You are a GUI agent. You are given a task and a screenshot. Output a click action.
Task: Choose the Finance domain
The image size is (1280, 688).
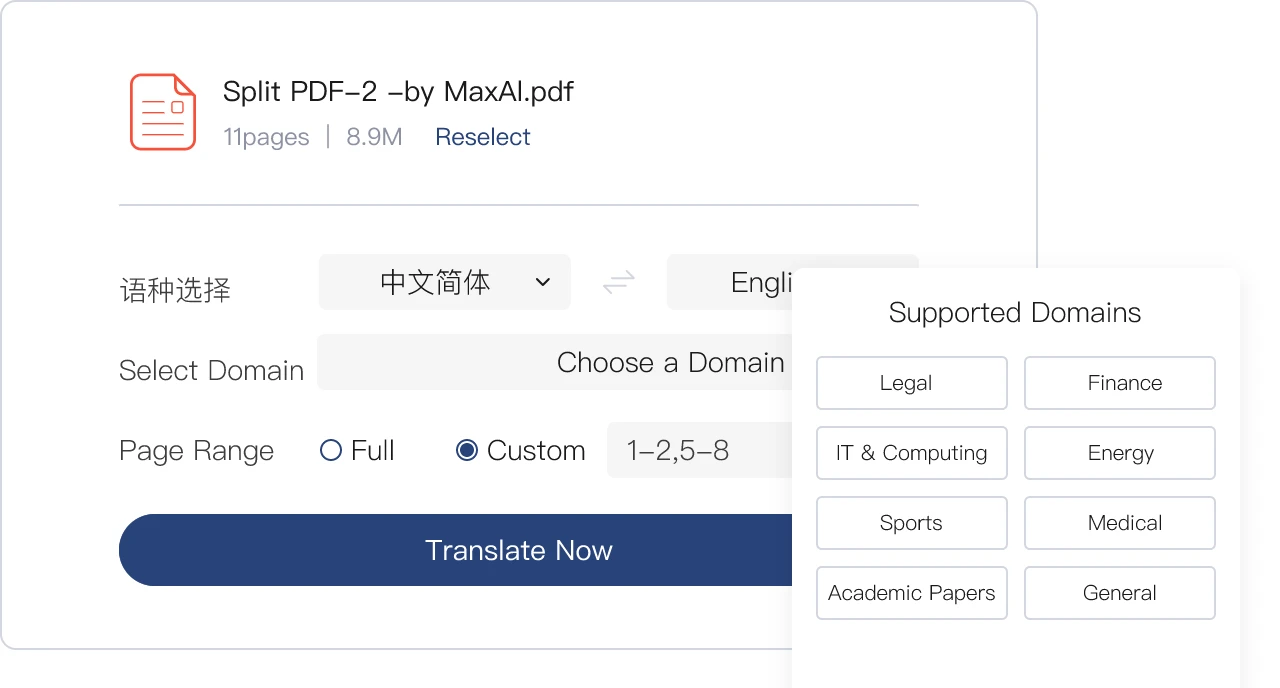(1120, 383)
